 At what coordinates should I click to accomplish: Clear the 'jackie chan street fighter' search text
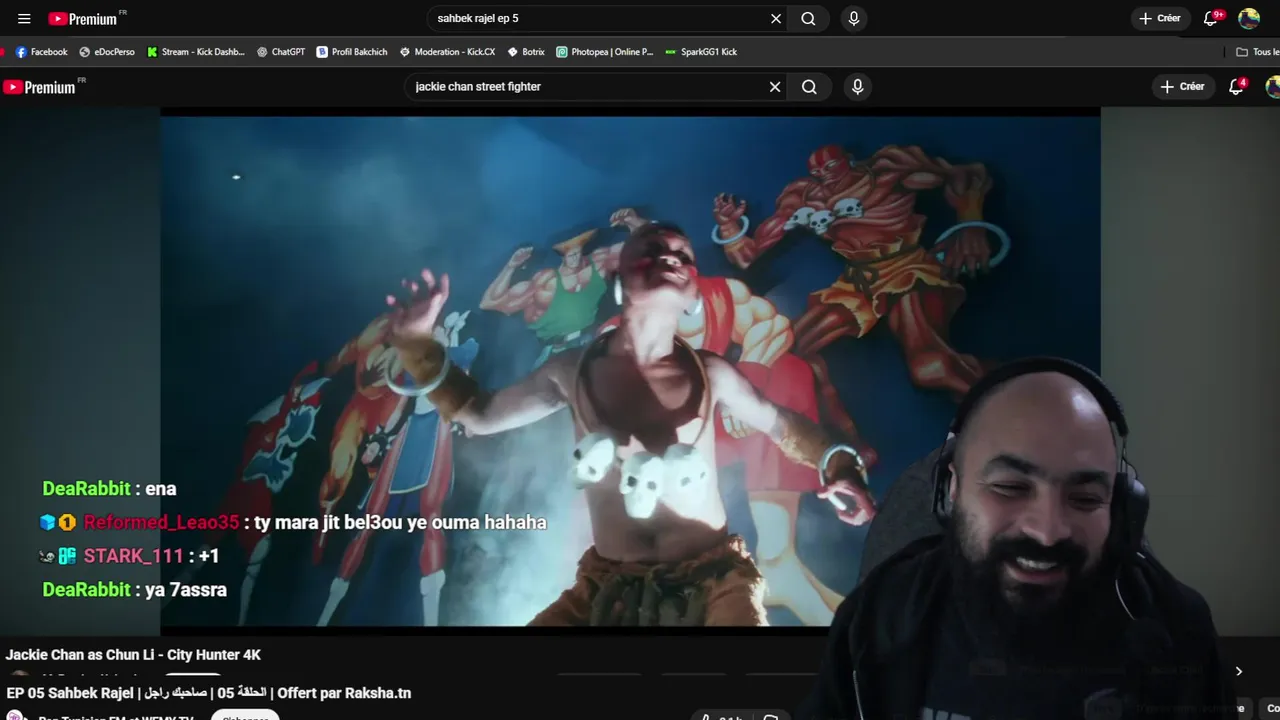tap(775, 87)
